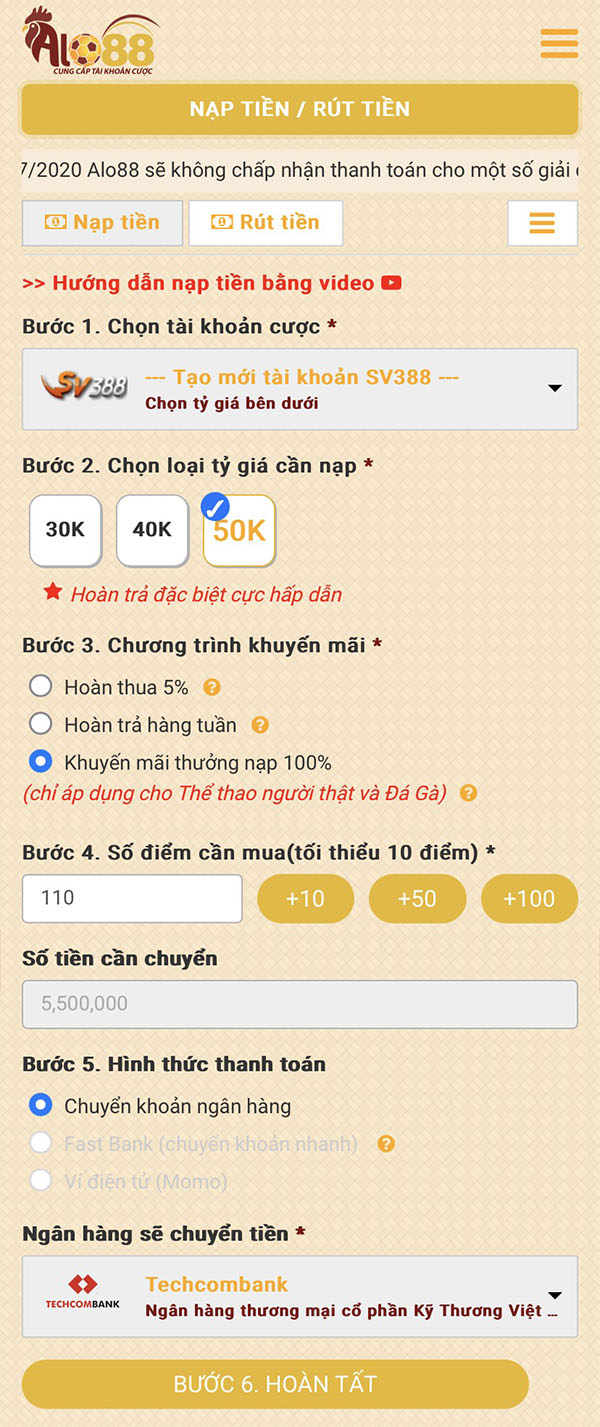Click the points amount input field
Image resolution: width=600 pixels, height=1427 pixels.
[132, 898]
